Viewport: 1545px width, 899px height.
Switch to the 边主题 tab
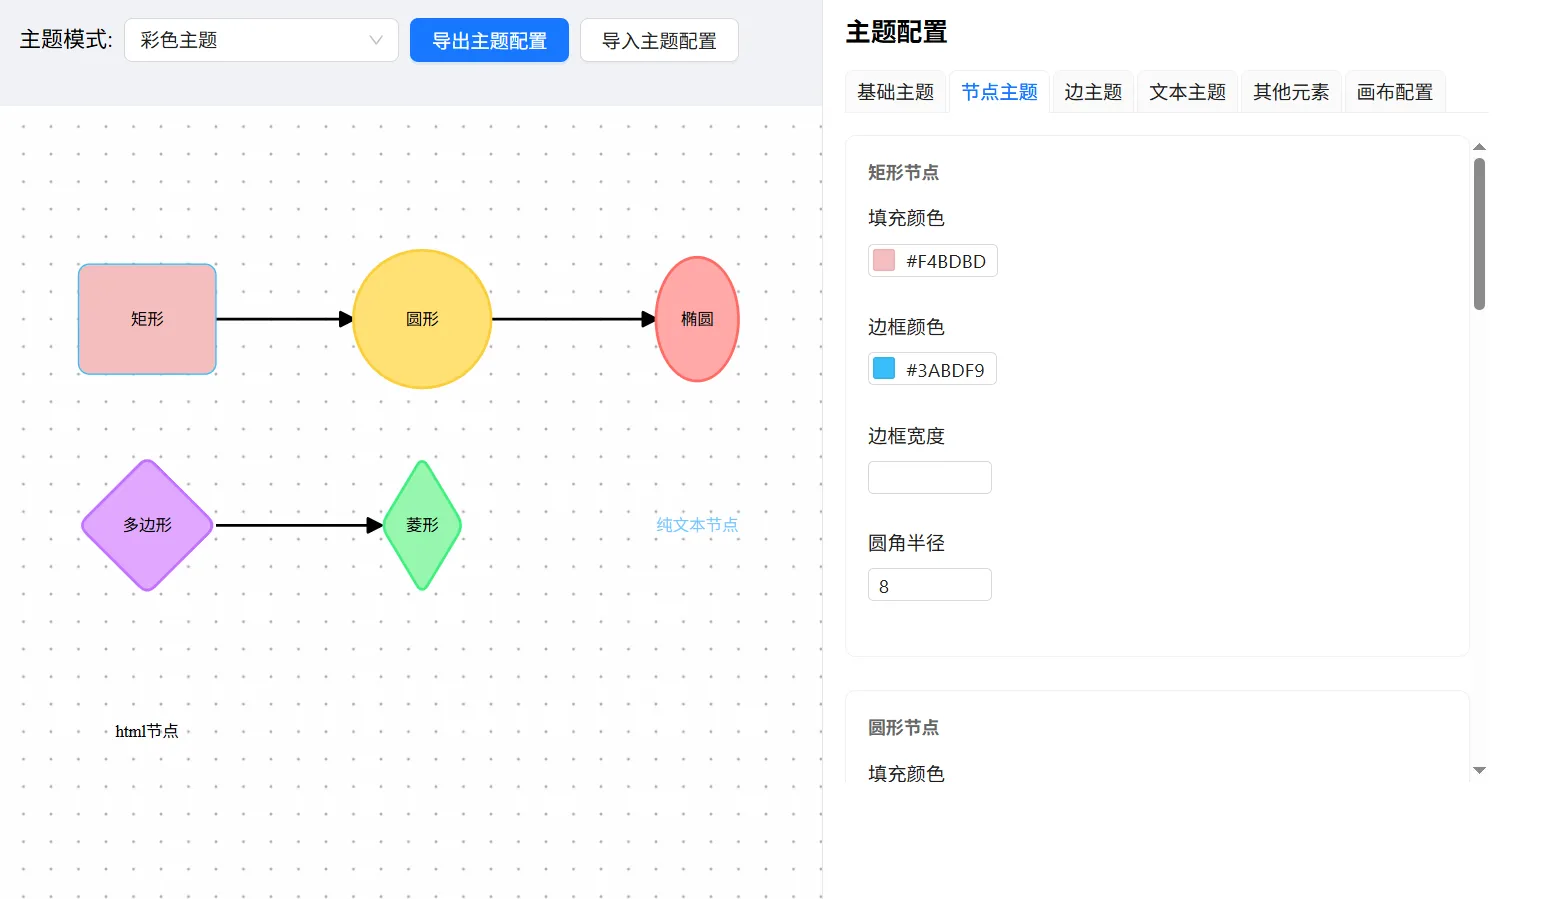[1092, 92]
